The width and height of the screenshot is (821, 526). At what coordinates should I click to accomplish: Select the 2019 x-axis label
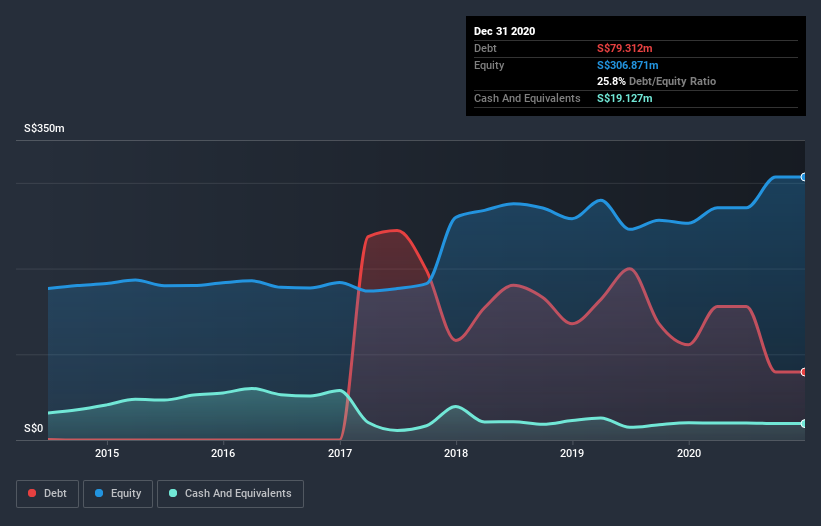tap(572, 453)
